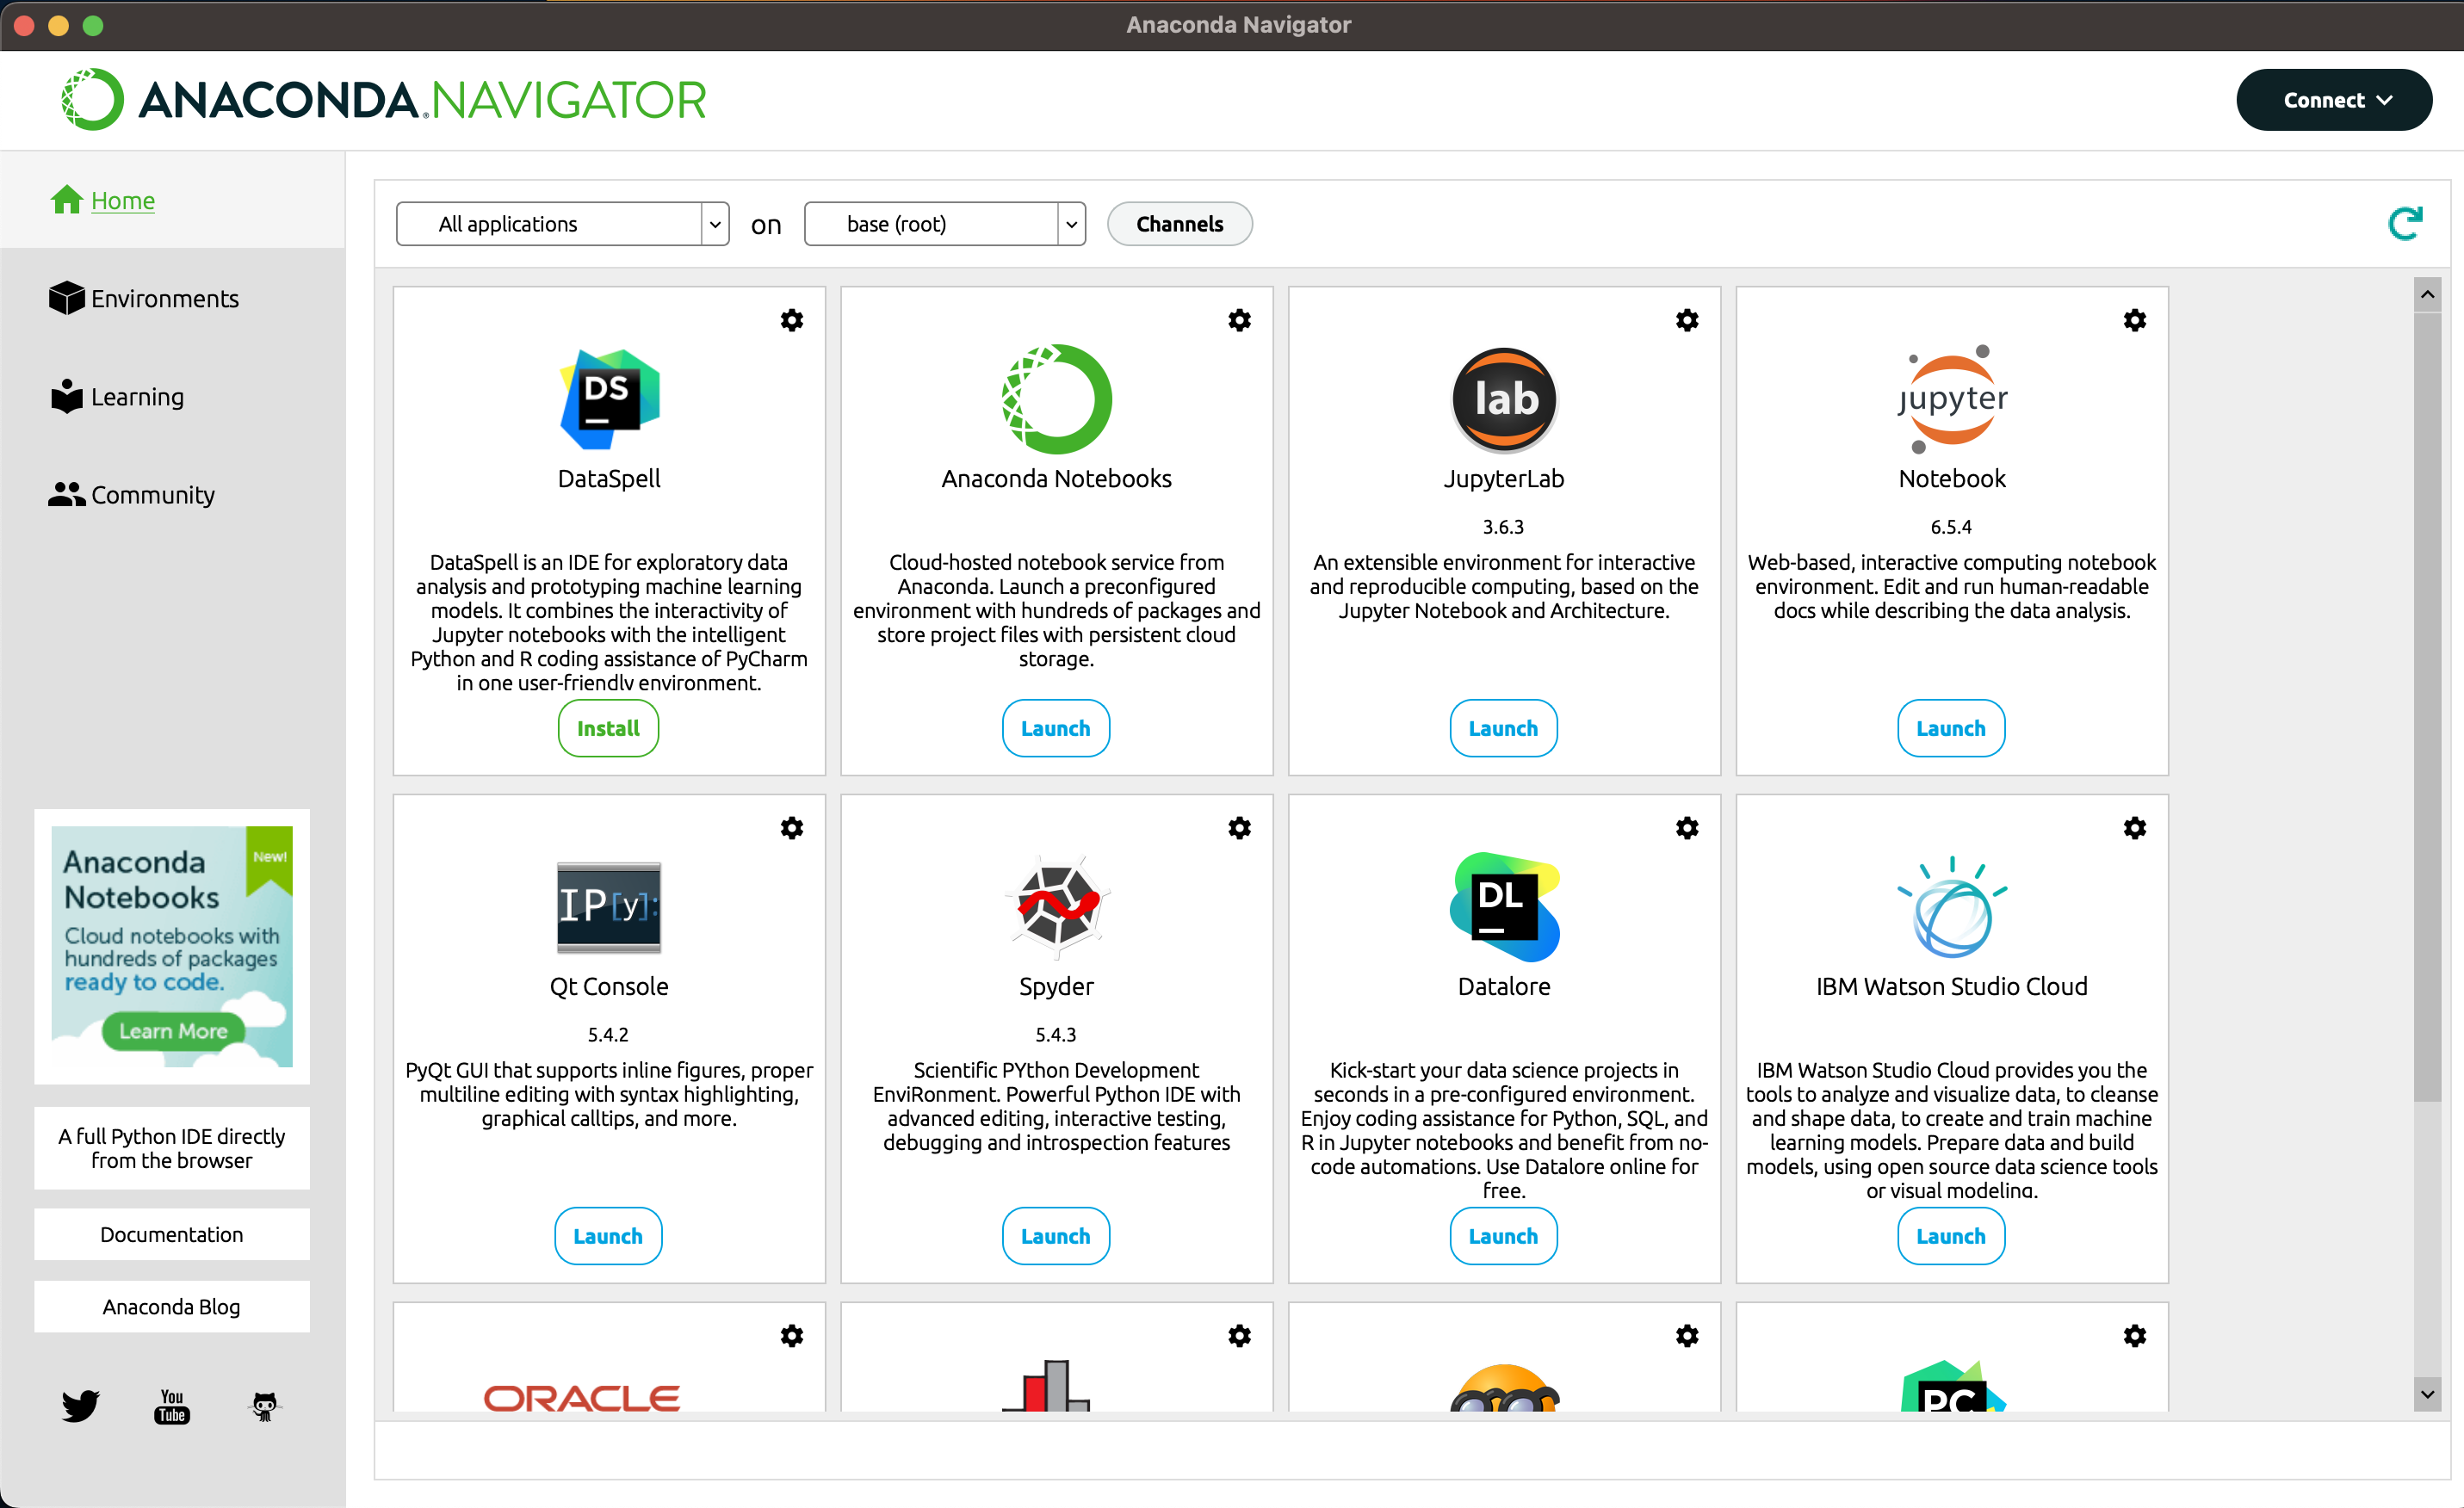The image size is (2464, 1508).
Task: Click the scroll down arrow of applications list
Action: coord(2426,1394)
